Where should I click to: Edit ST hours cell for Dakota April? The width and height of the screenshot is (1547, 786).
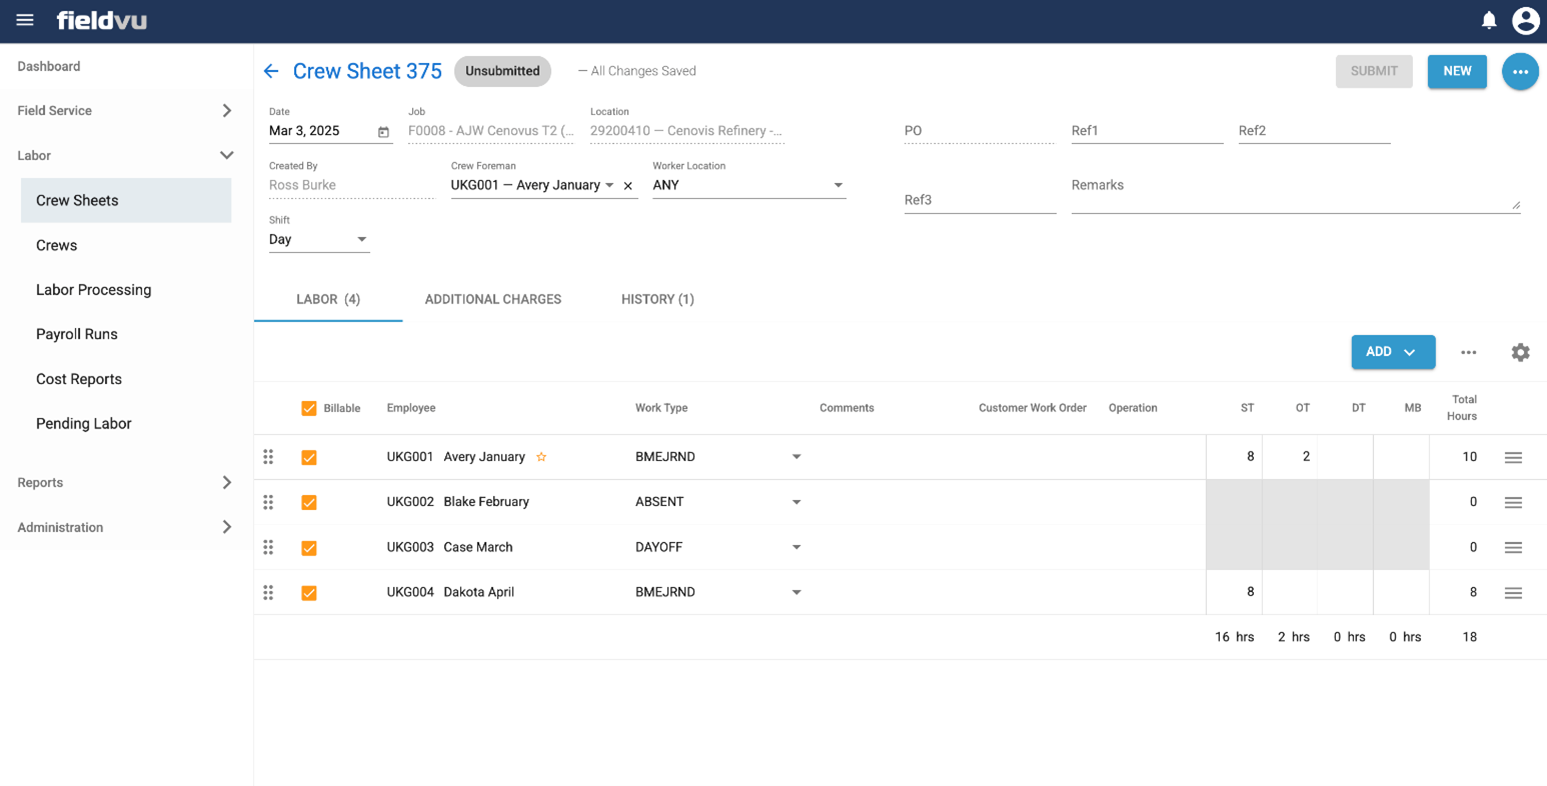click(1234, 592)
